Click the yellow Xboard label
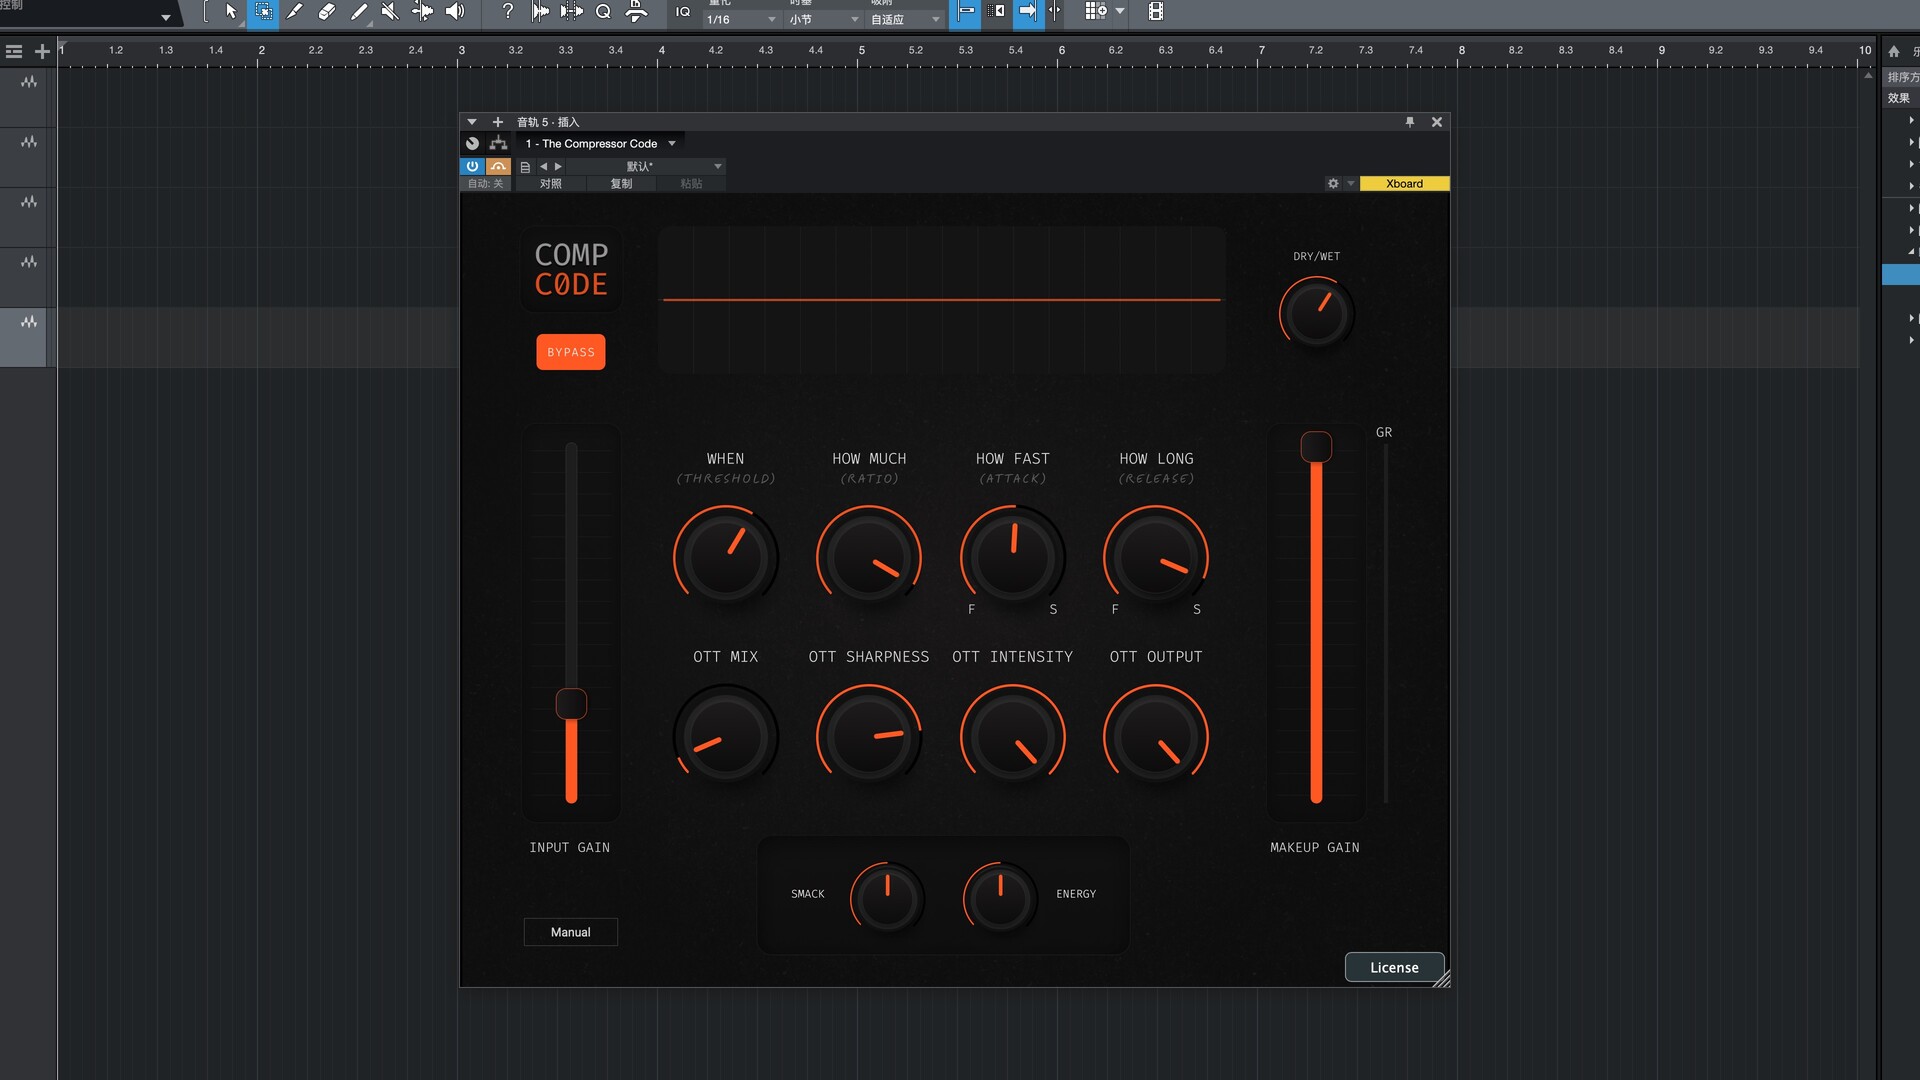 [x=1404, y=184]
